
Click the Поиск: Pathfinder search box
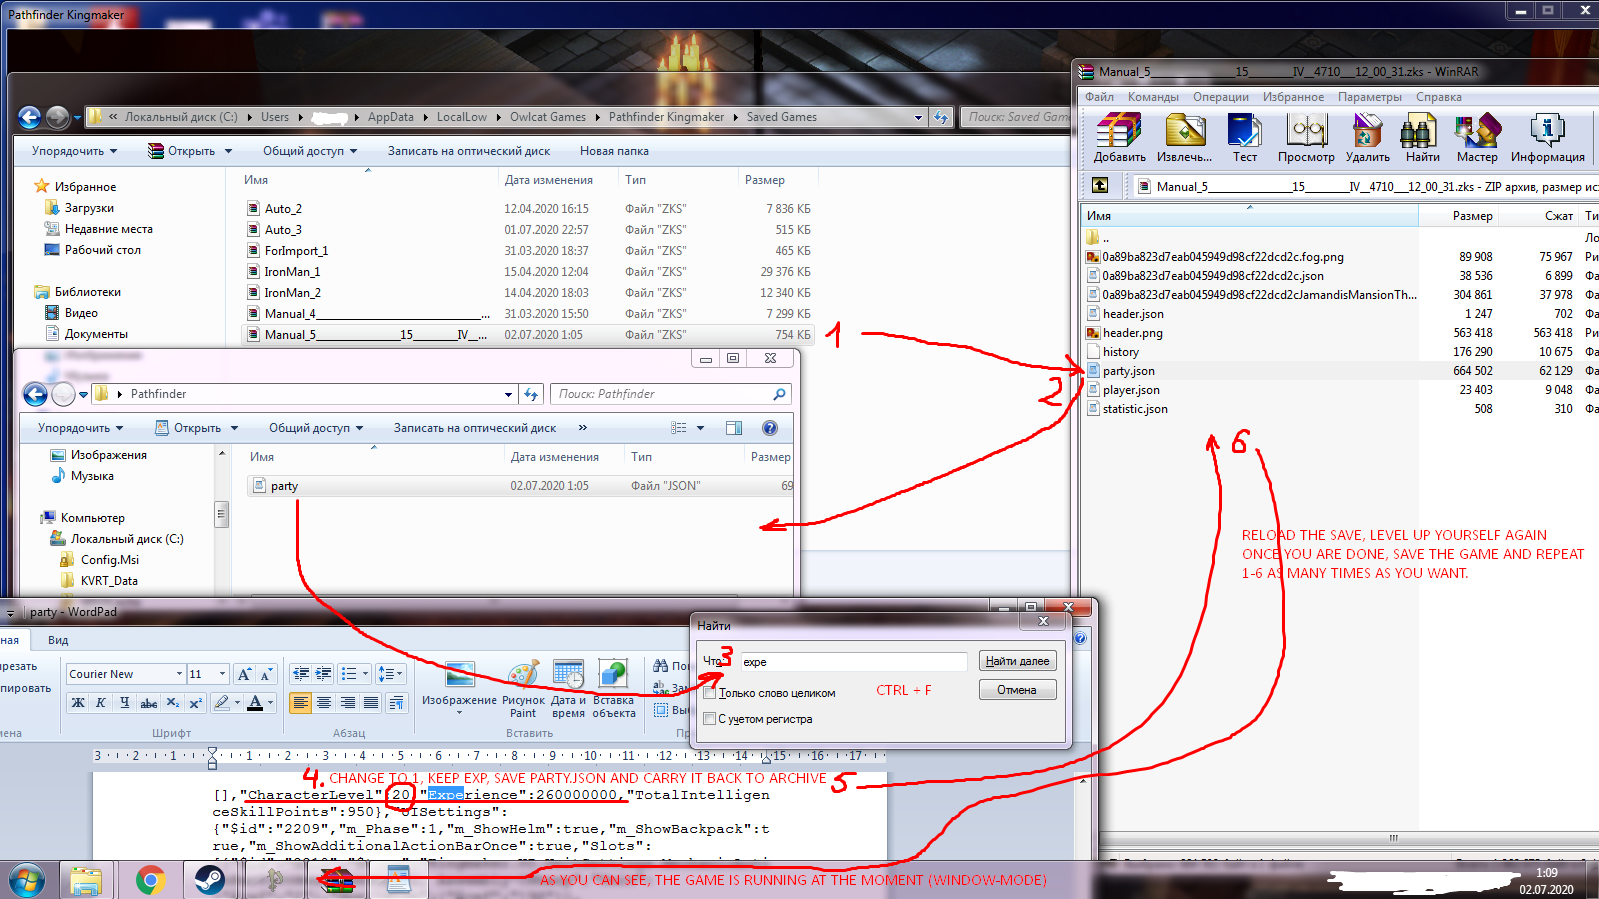tap(671, 394)
